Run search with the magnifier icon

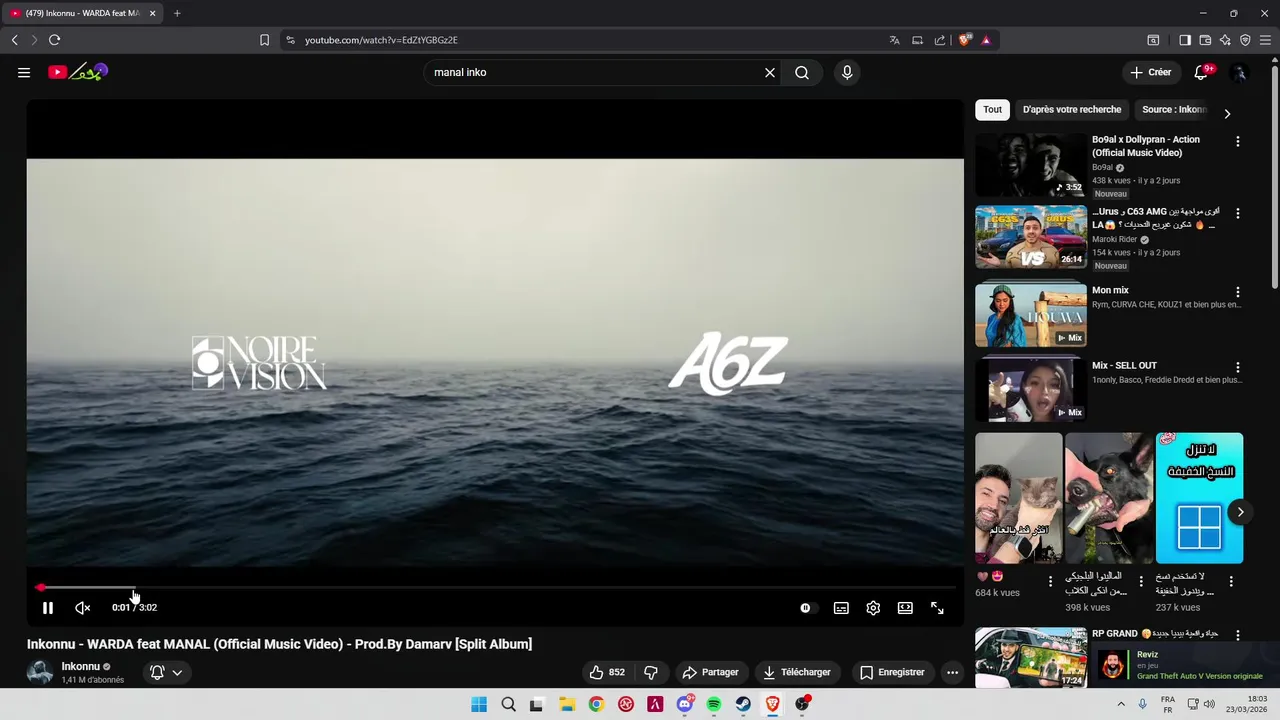[x=802, y=72]
